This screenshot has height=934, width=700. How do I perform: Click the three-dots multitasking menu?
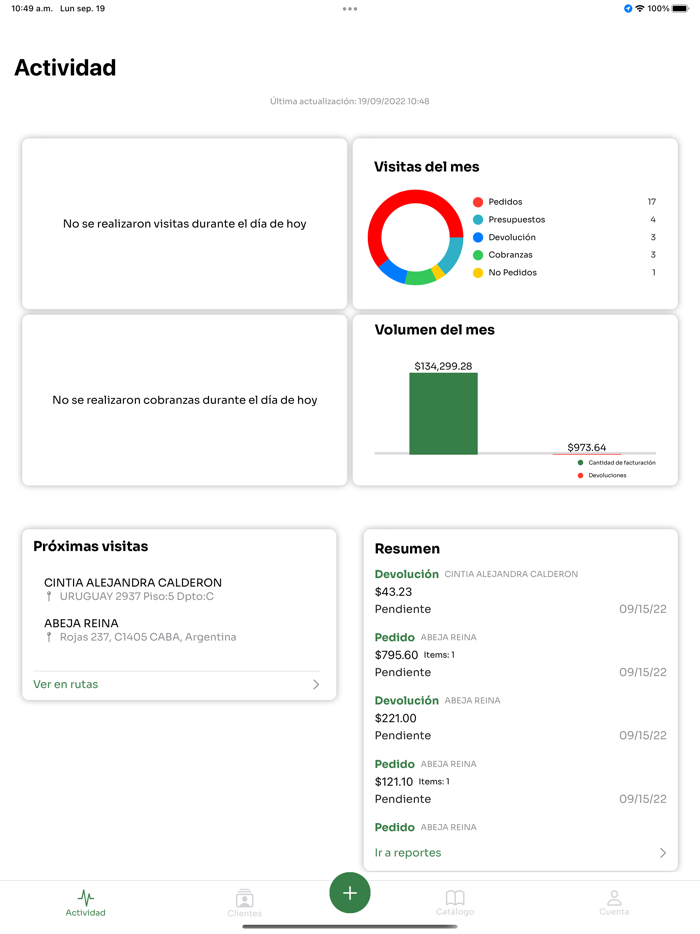[350, 9]
